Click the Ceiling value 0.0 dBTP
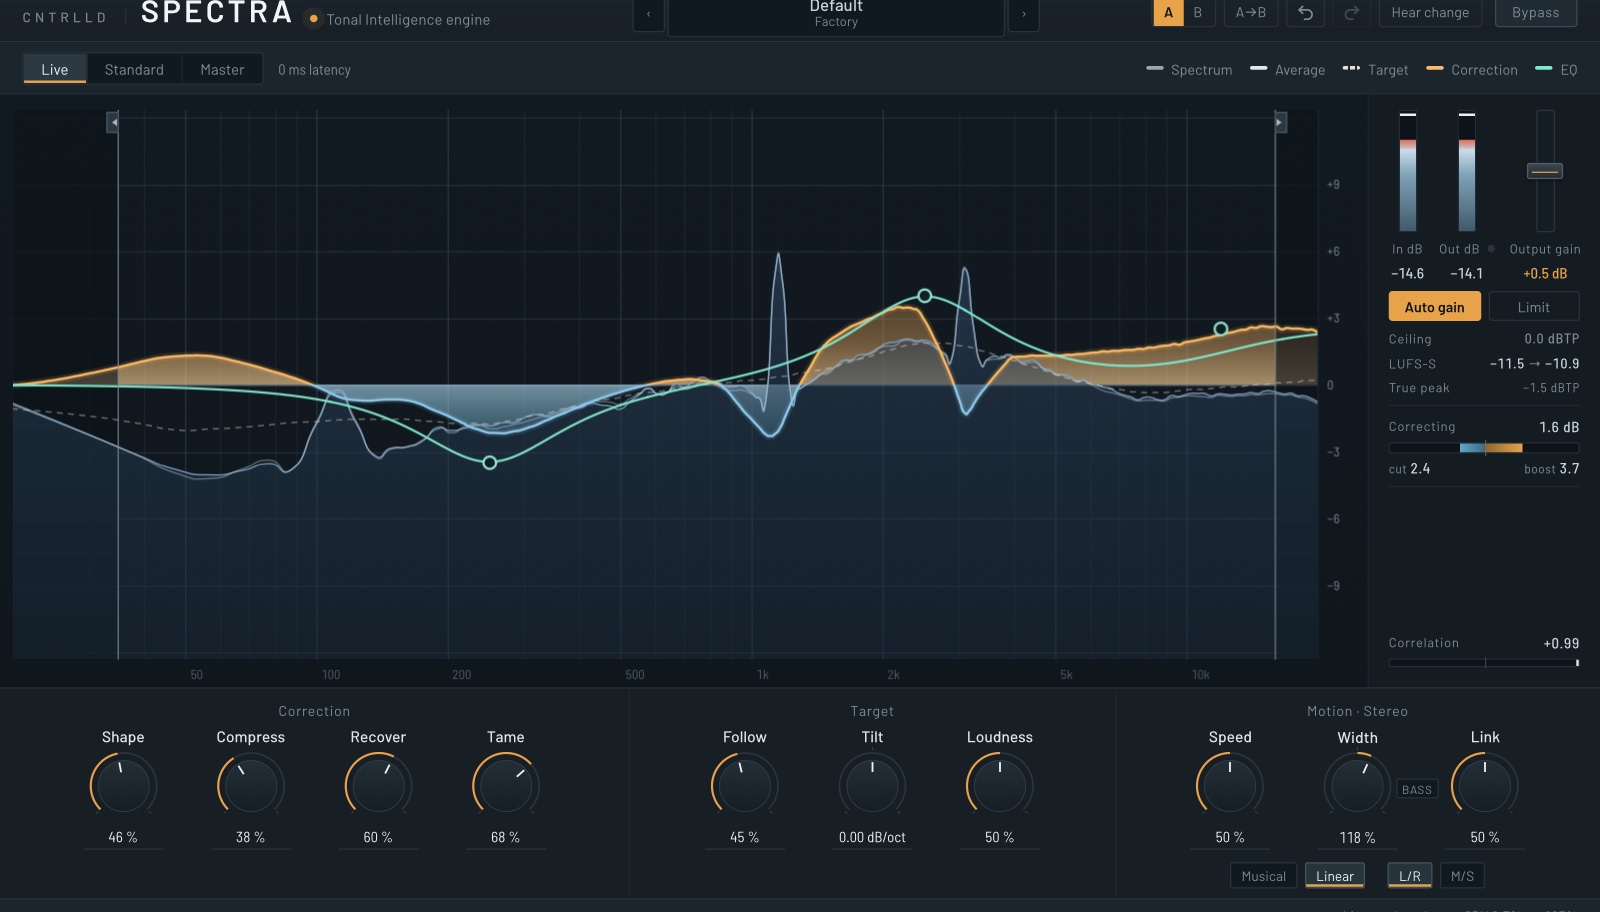 (1551, 339)
